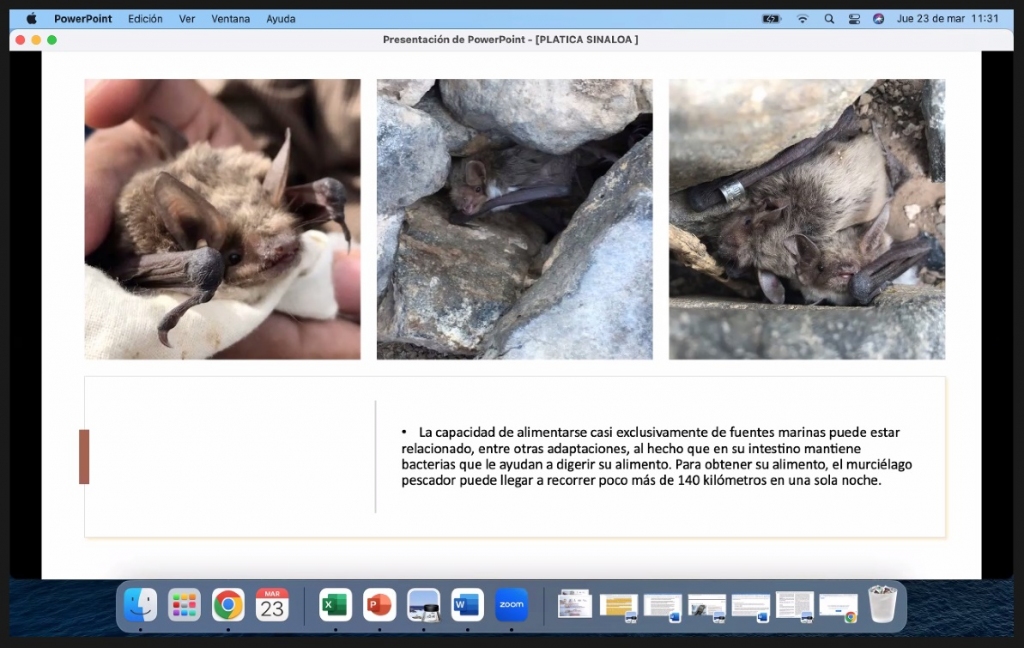
Task: Expand the battery status menu
Action: [x=771, y=19]
